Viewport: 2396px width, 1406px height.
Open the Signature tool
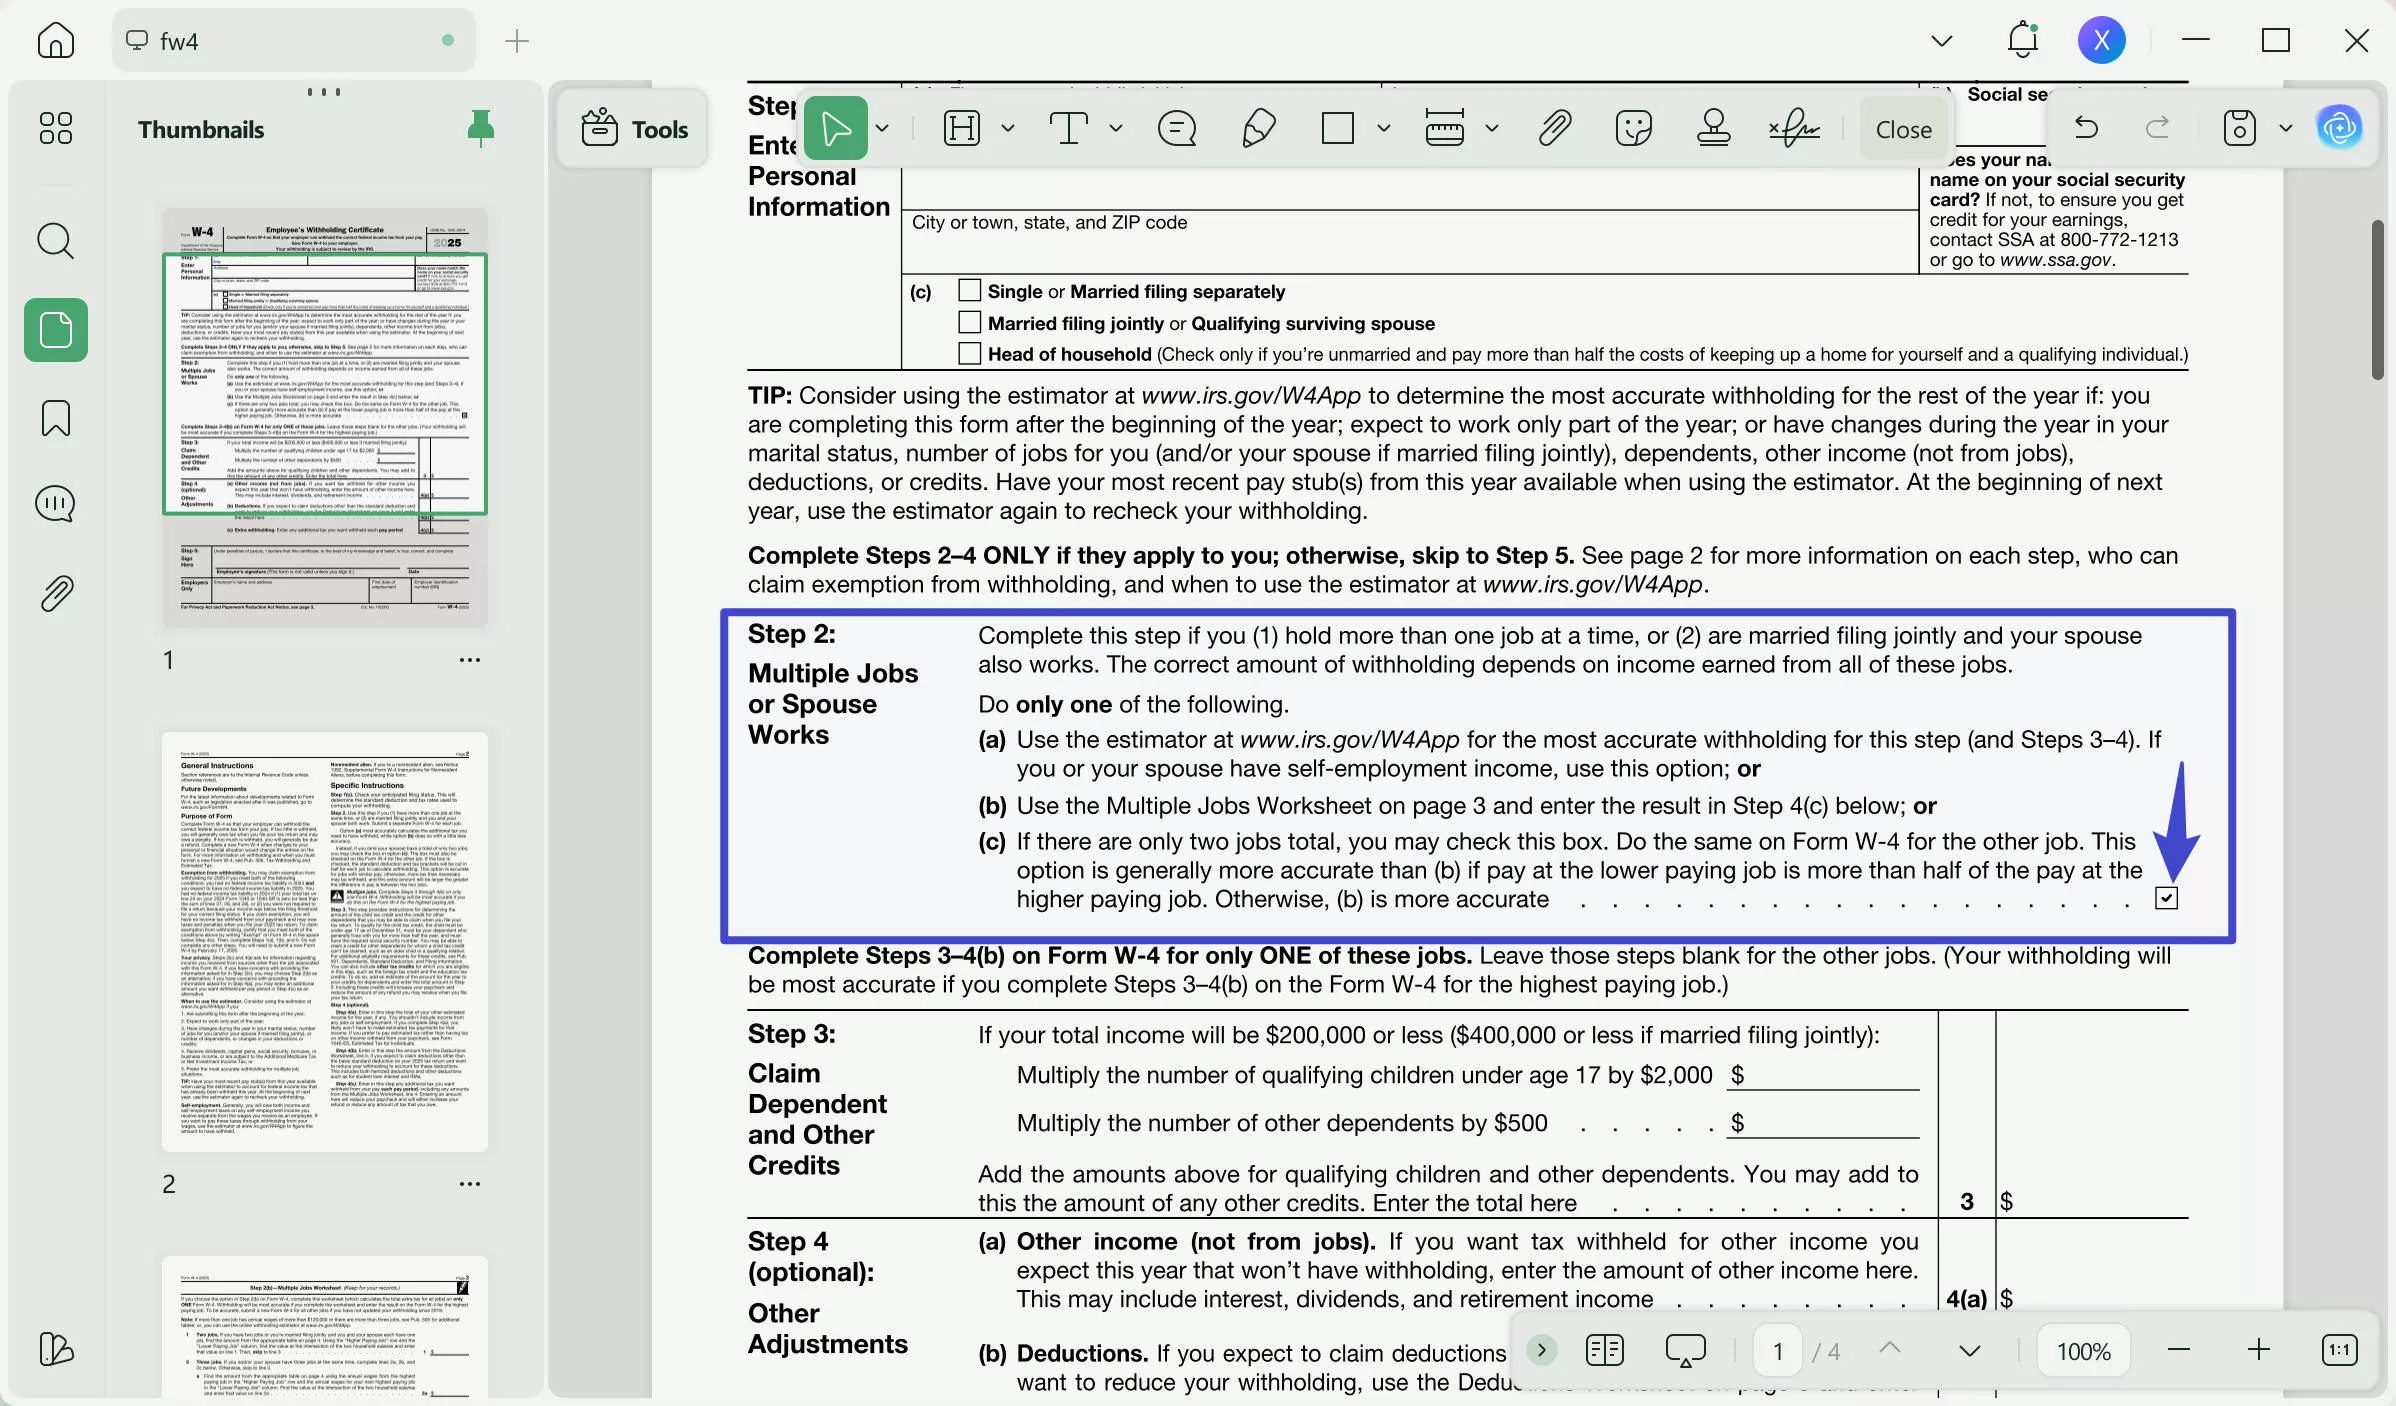coord(1793,128)
